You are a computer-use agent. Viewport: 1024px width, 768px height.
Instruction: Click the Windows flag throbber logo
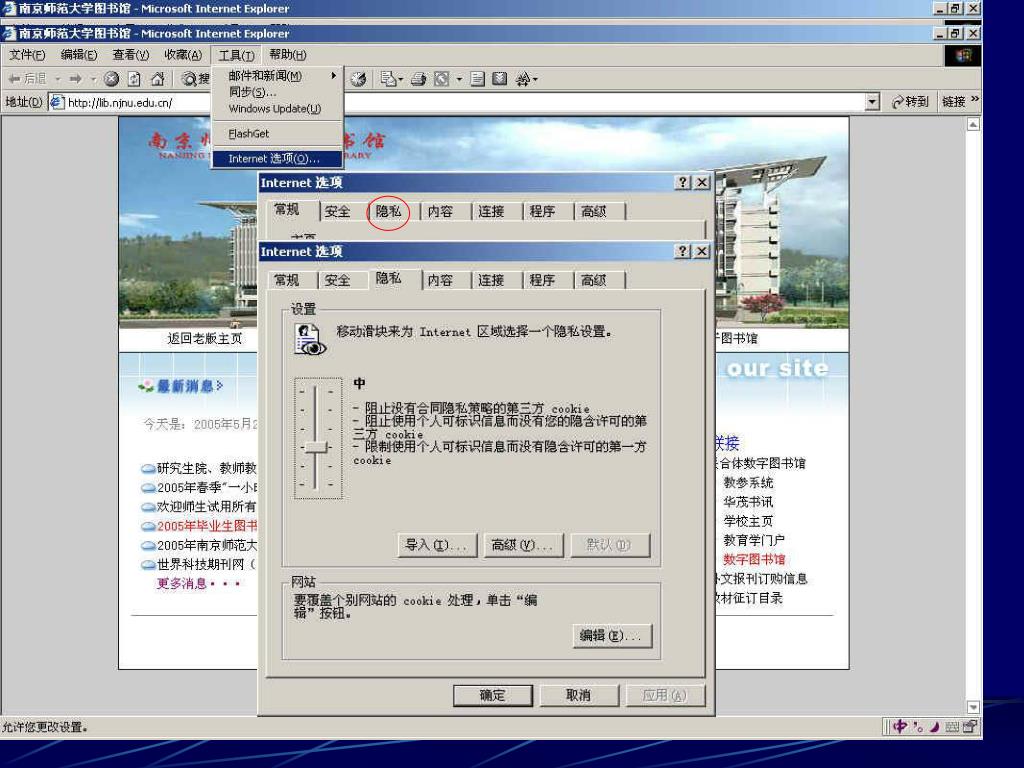tap(963, 56)
